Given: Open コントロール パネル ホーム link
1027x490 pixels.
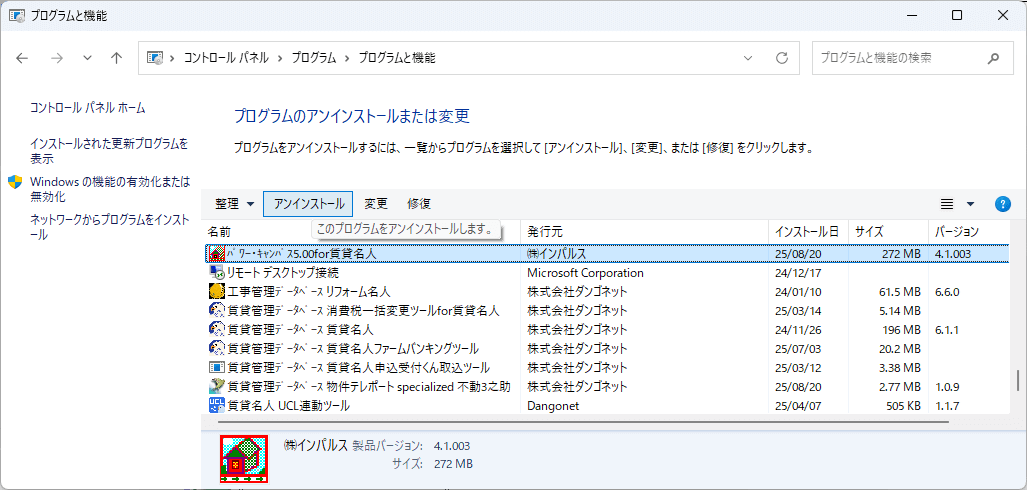Looking at the screenshot, I should (x=87, y=107).
